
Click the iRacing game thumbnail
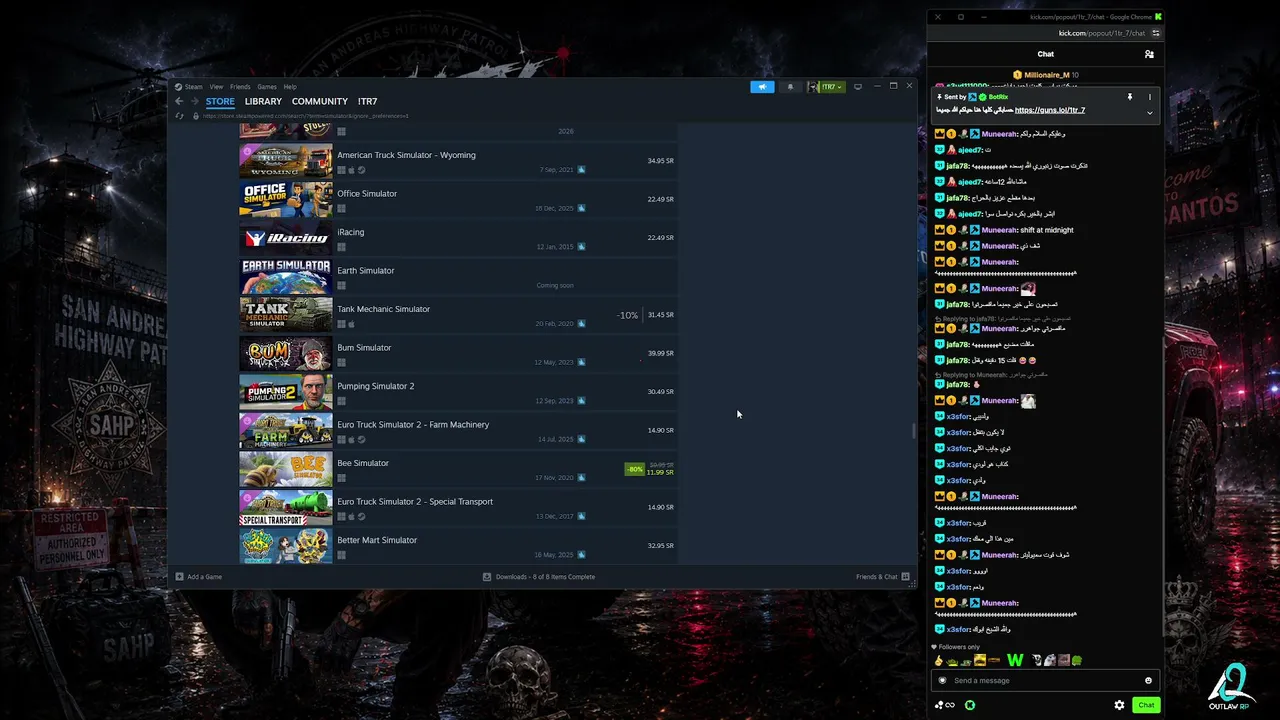286,238
